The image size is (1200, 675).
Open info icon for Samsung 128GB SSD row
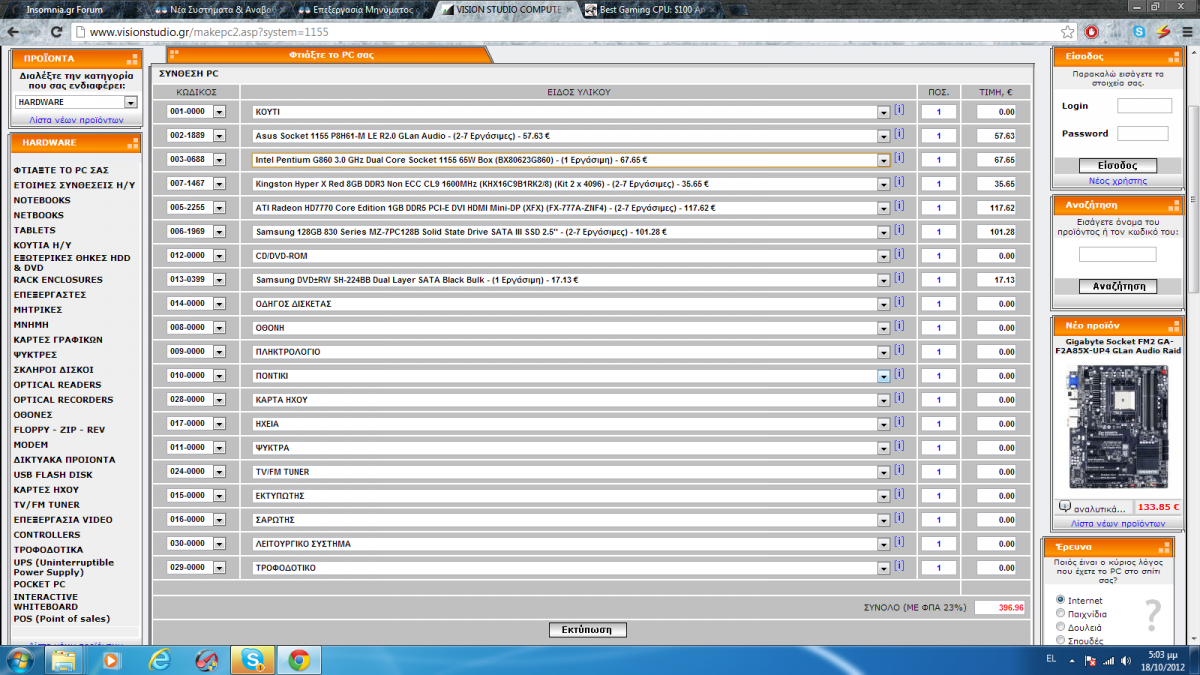coord(899,231)
